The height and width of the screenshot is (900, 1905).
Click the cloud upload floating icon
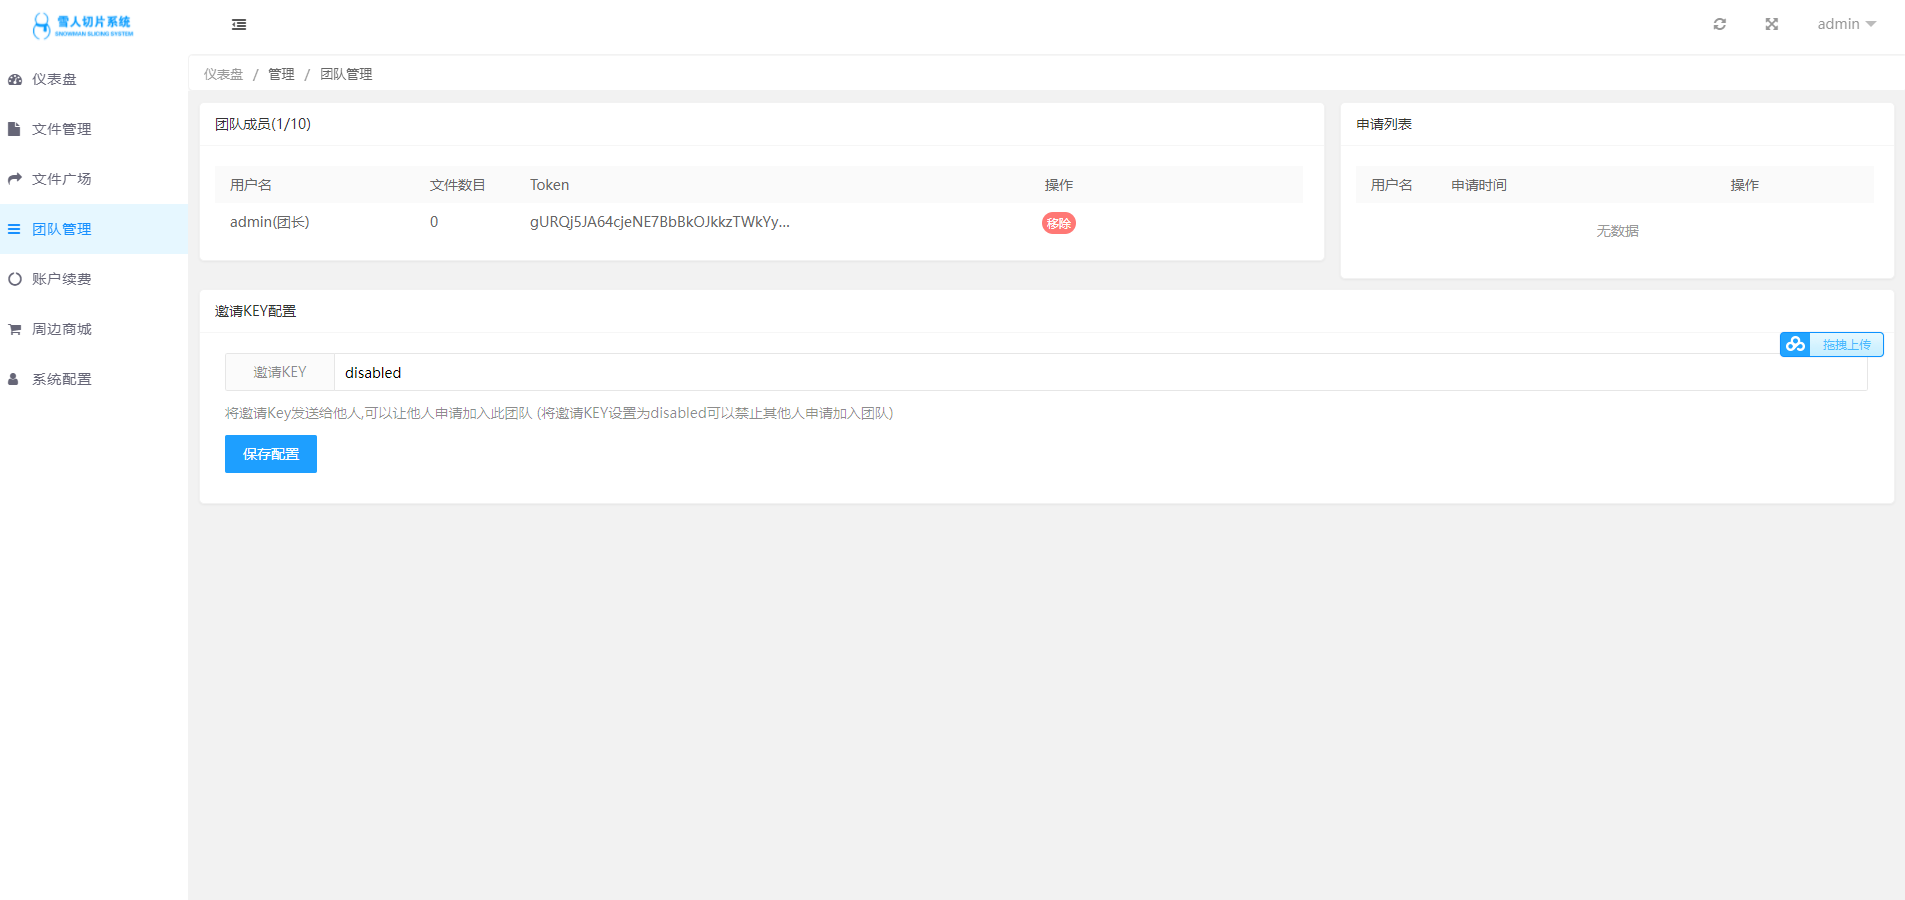coord(1795,345)
